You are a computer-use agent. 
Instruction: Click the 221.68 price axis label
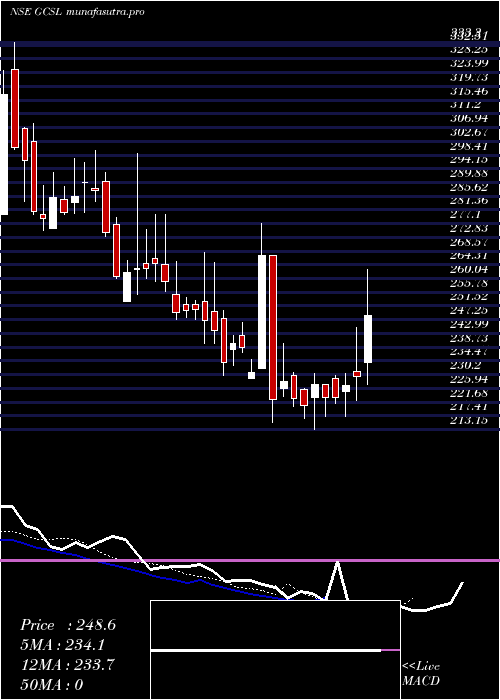[x=469, y=393]
